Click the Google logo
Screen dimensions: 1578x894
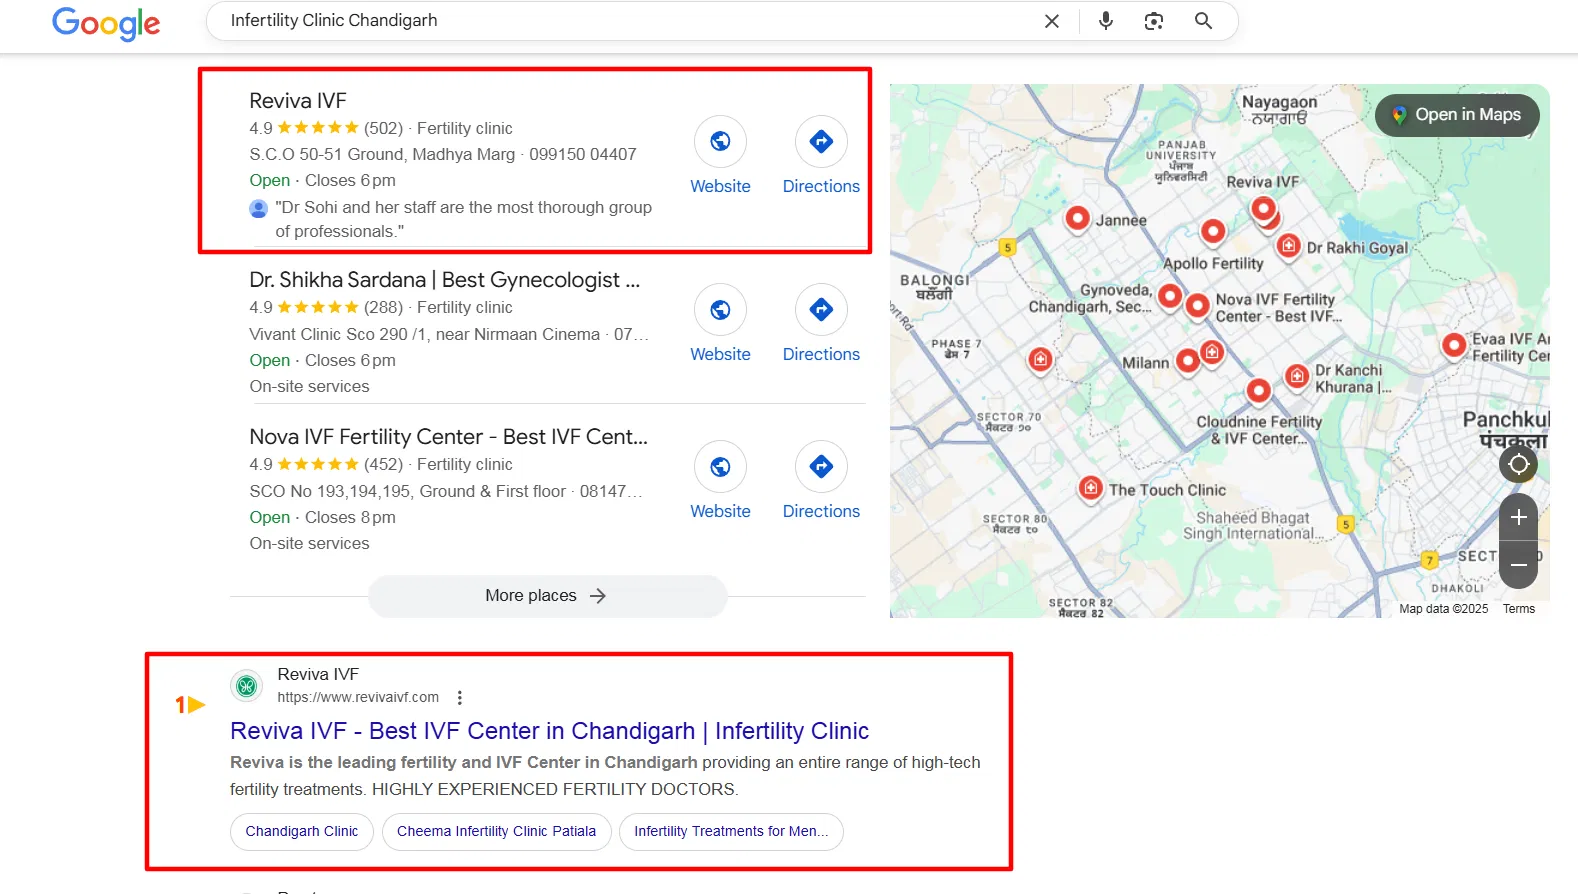point(106,22)
